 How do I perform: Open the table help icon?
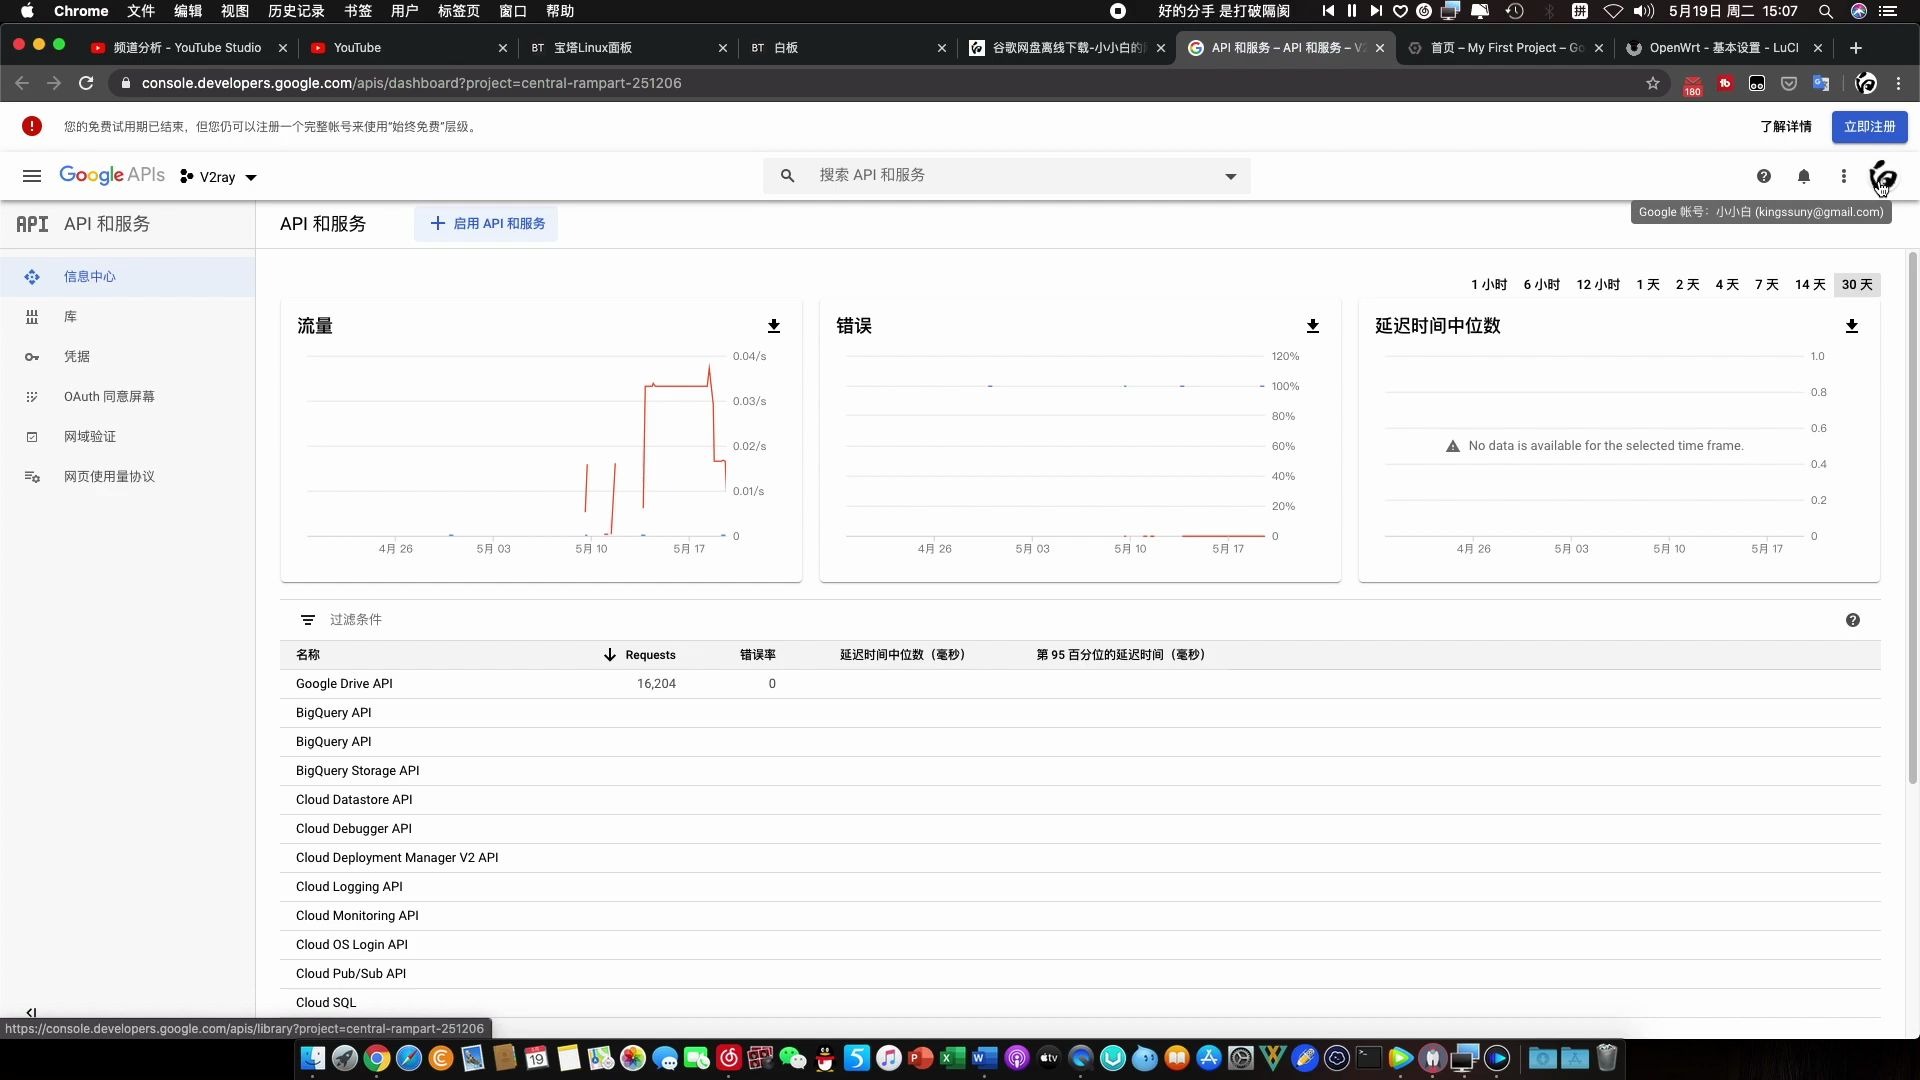1853,620
